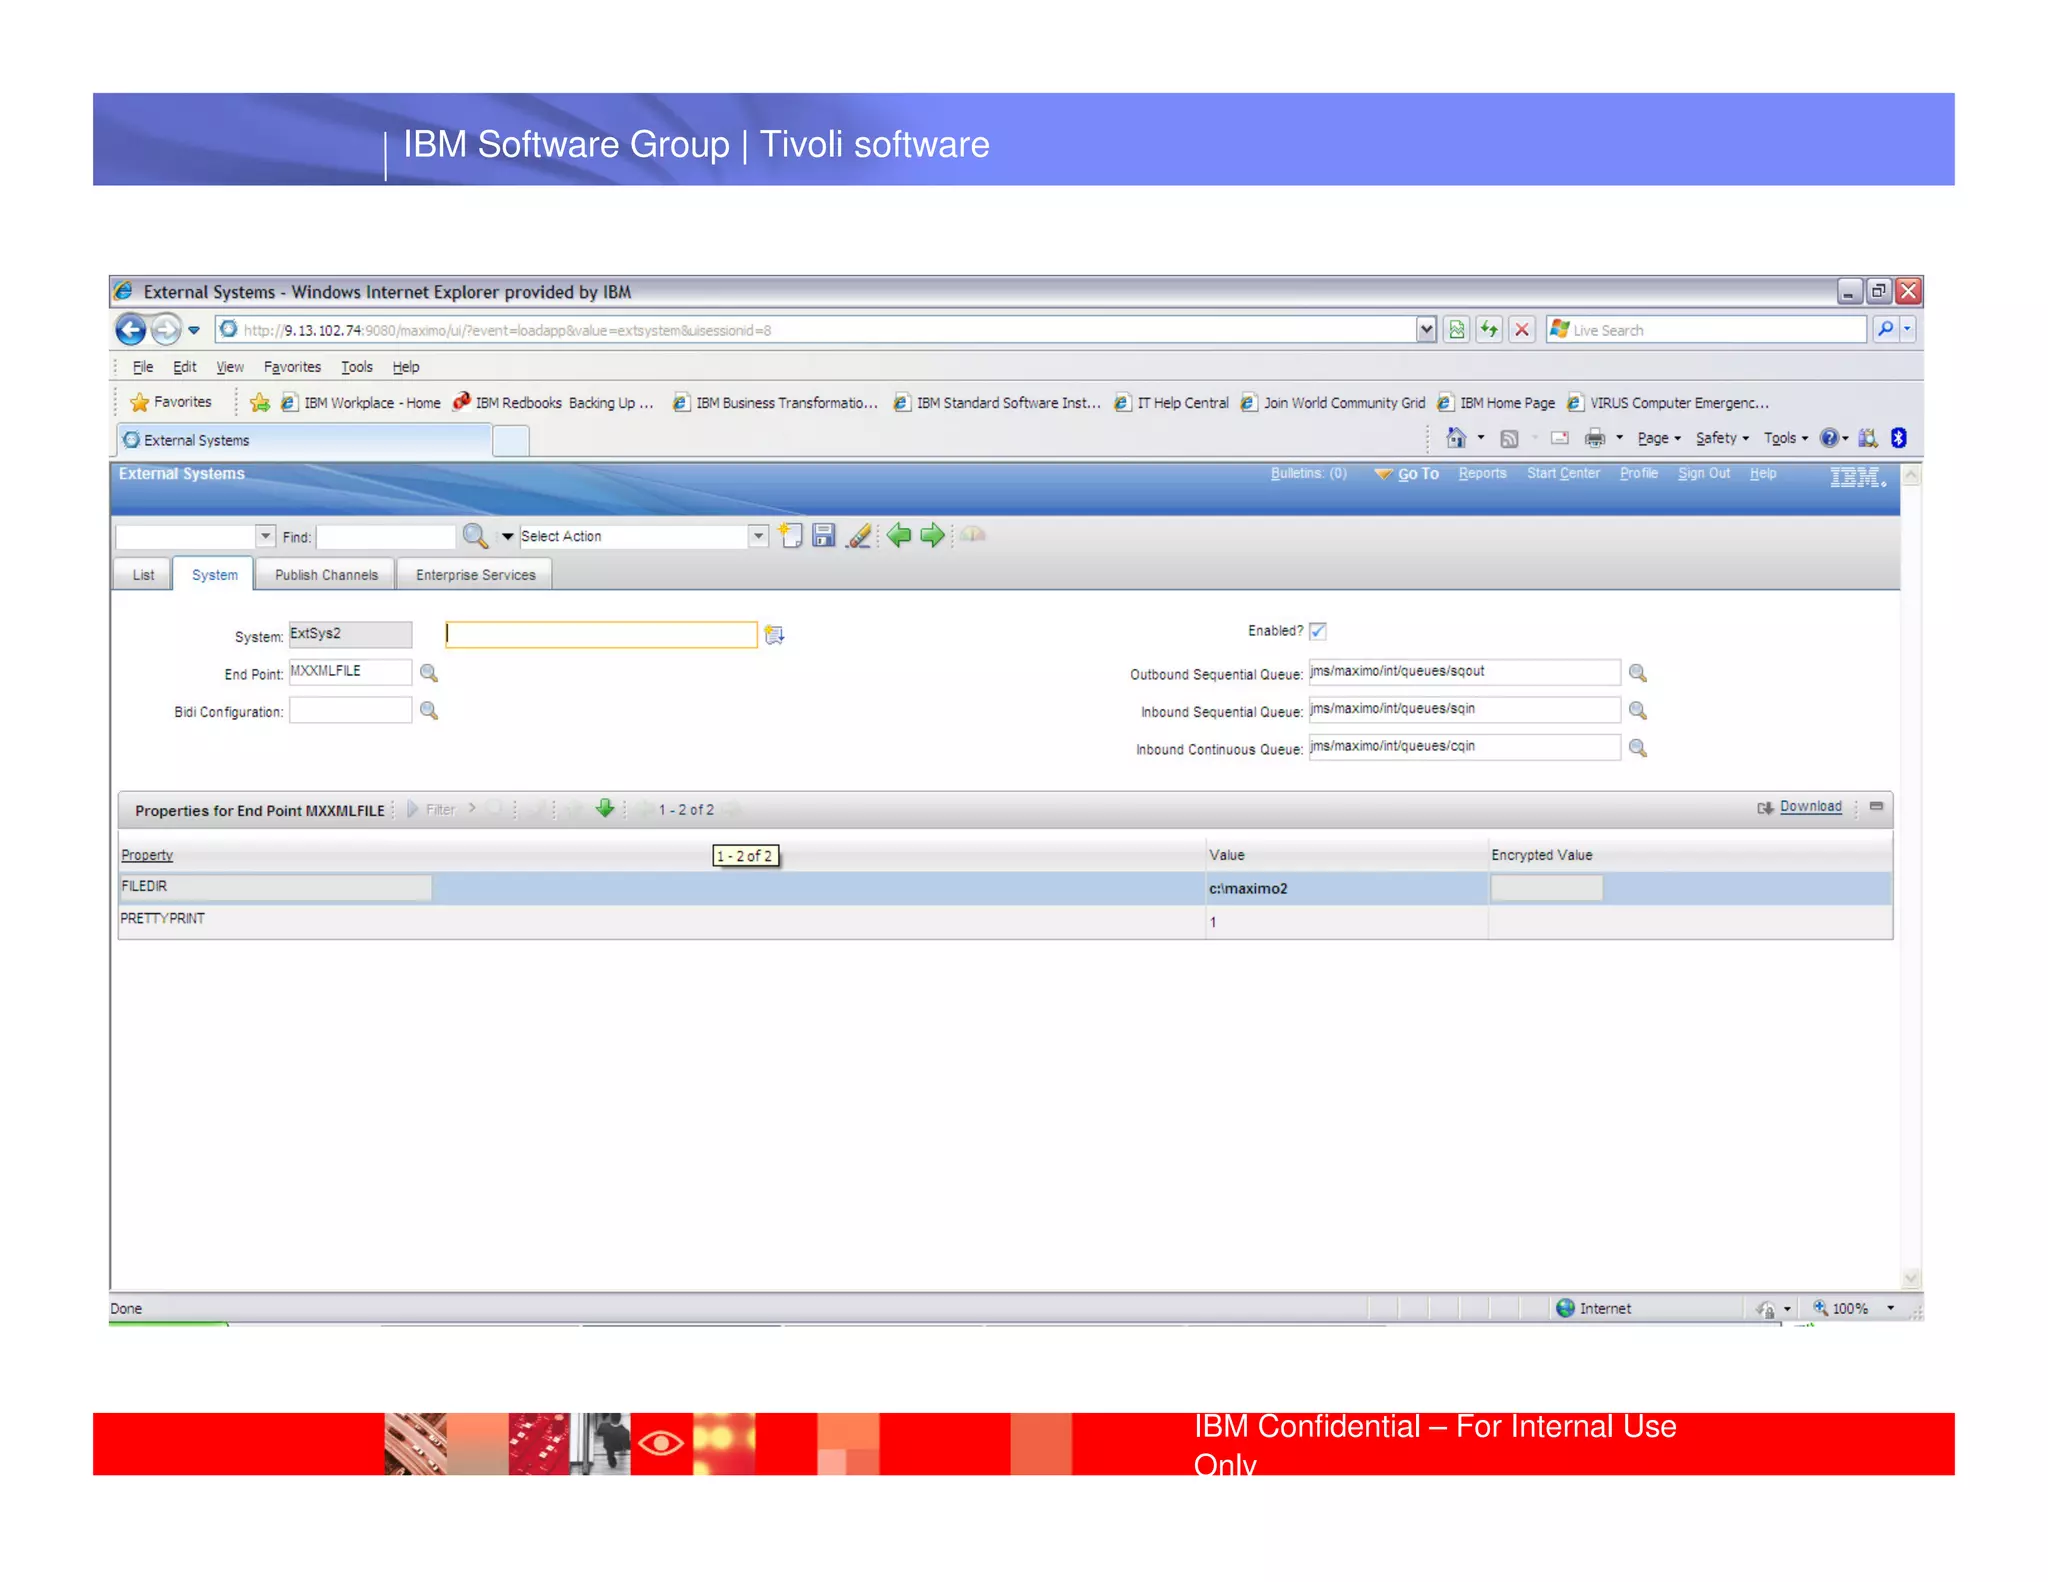Open recent pages dropdown arrow
The width and height of the screenshot is (2048, 1582).
pos(194,330)
